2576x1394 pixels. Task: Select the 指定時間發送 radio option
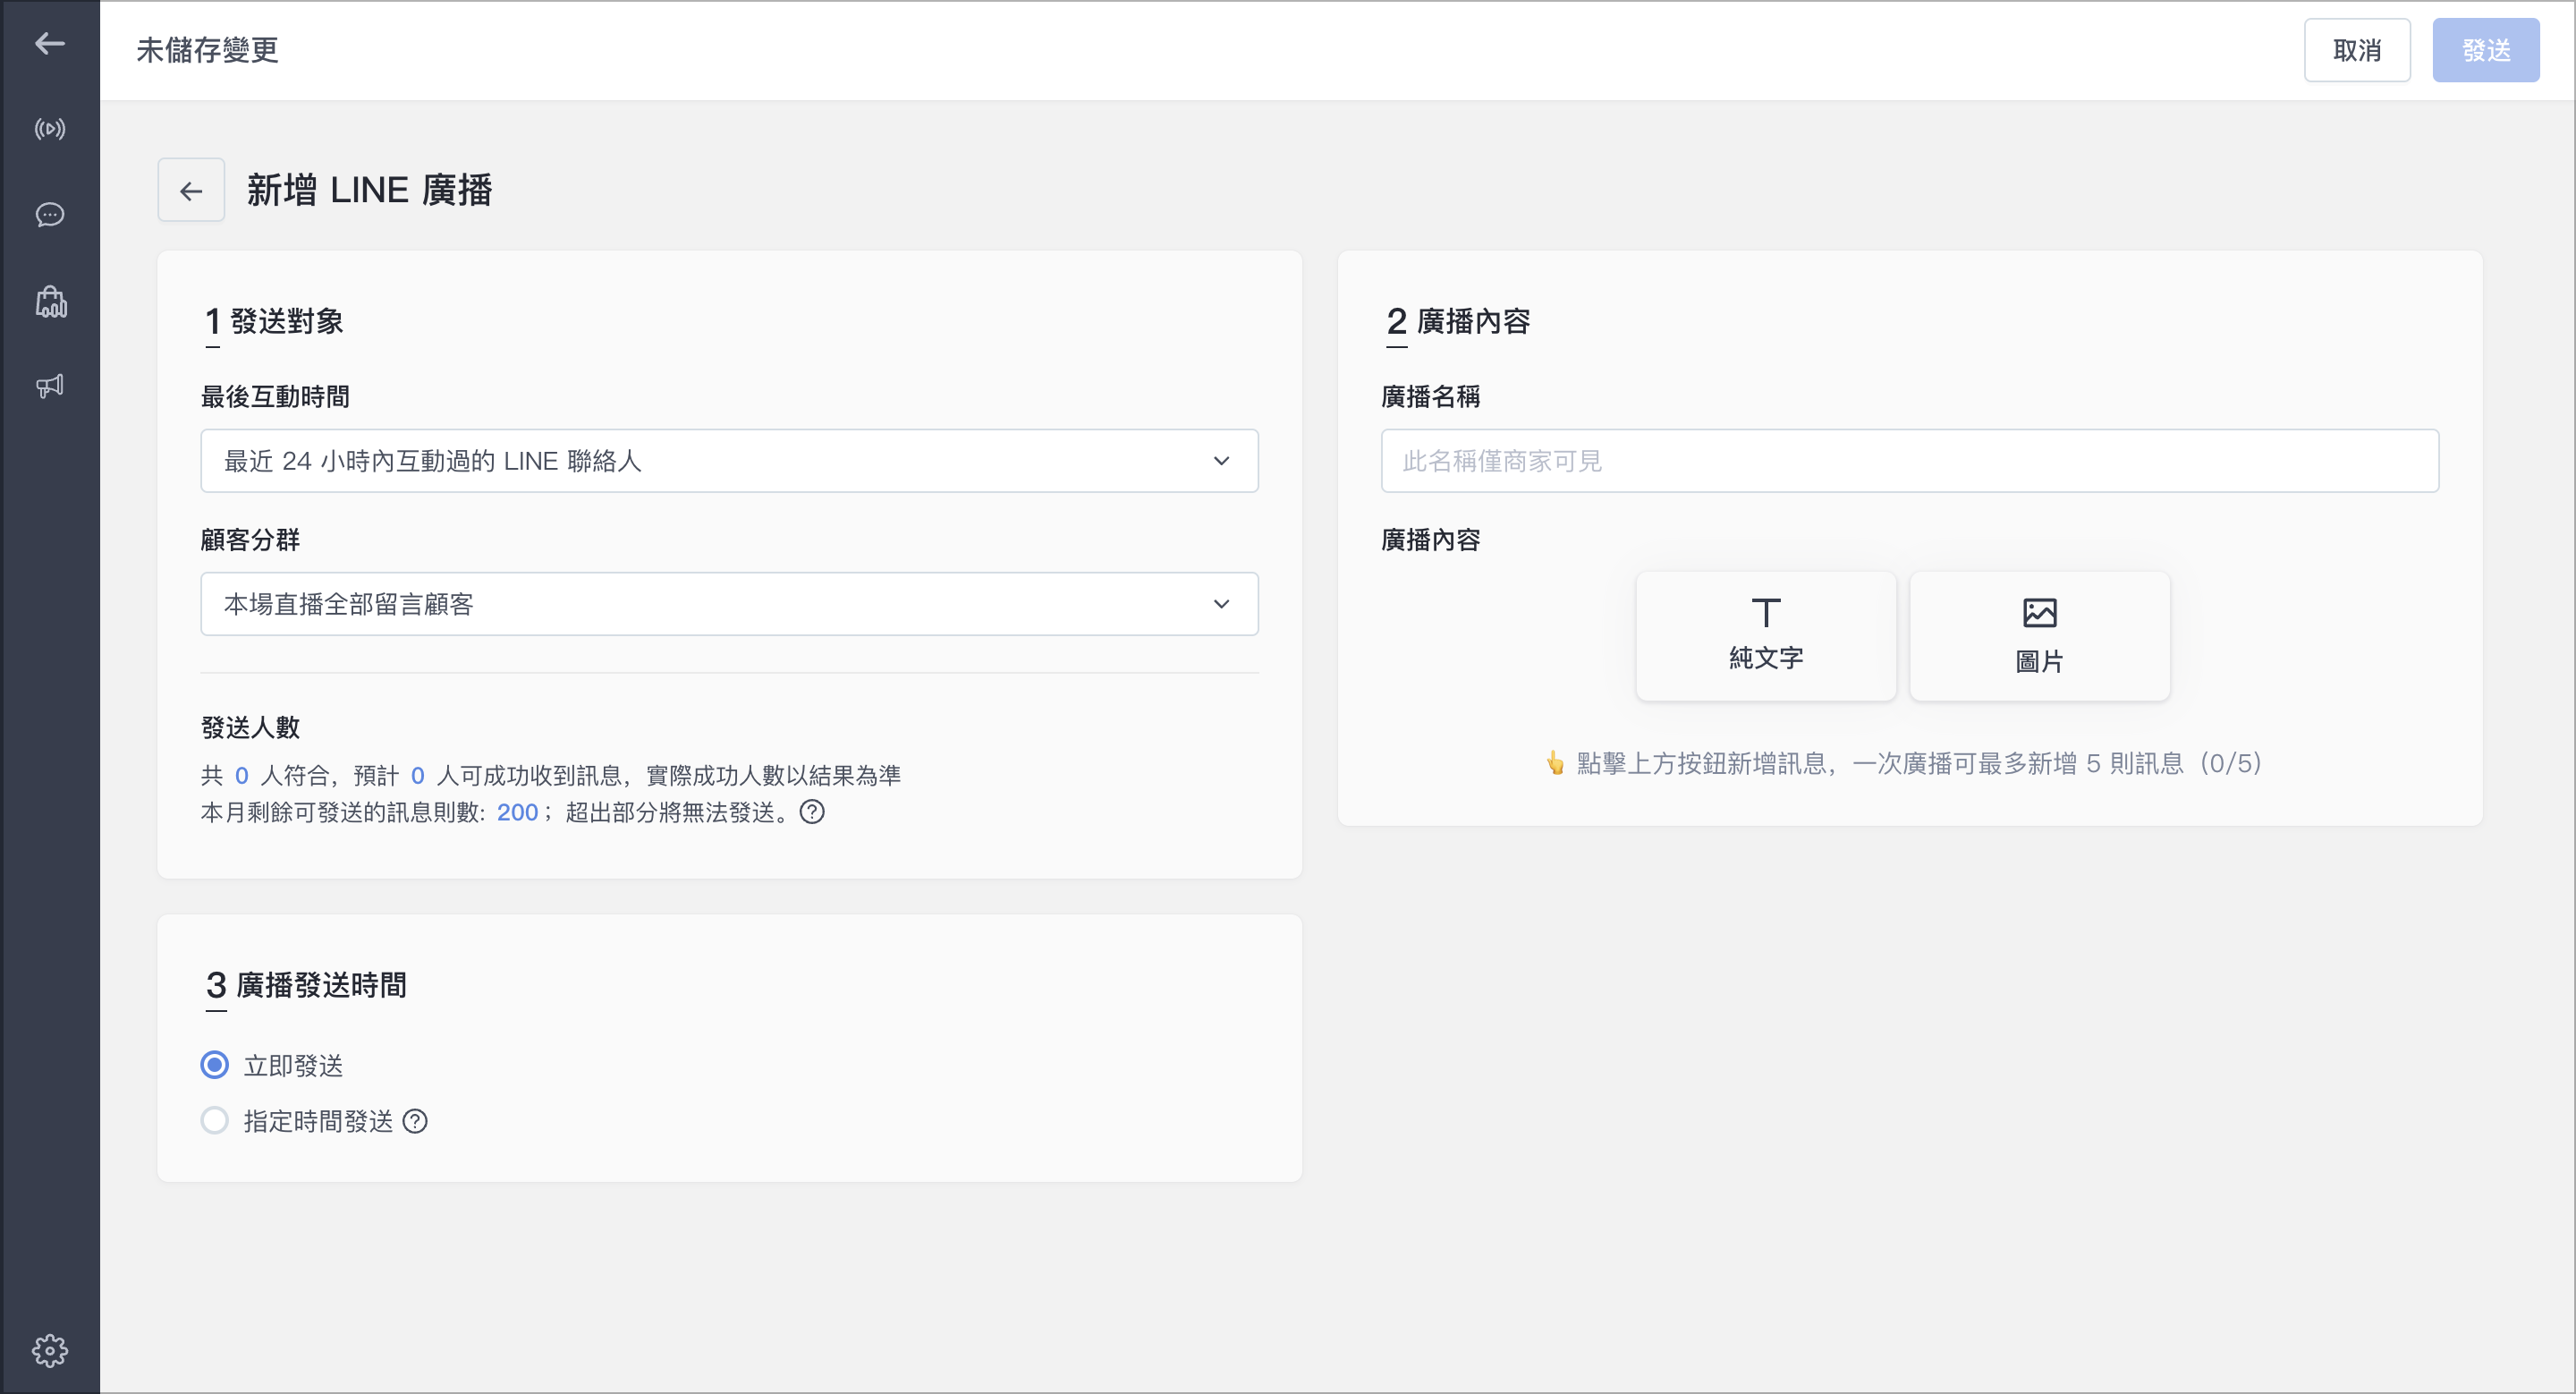[214, 1120]
